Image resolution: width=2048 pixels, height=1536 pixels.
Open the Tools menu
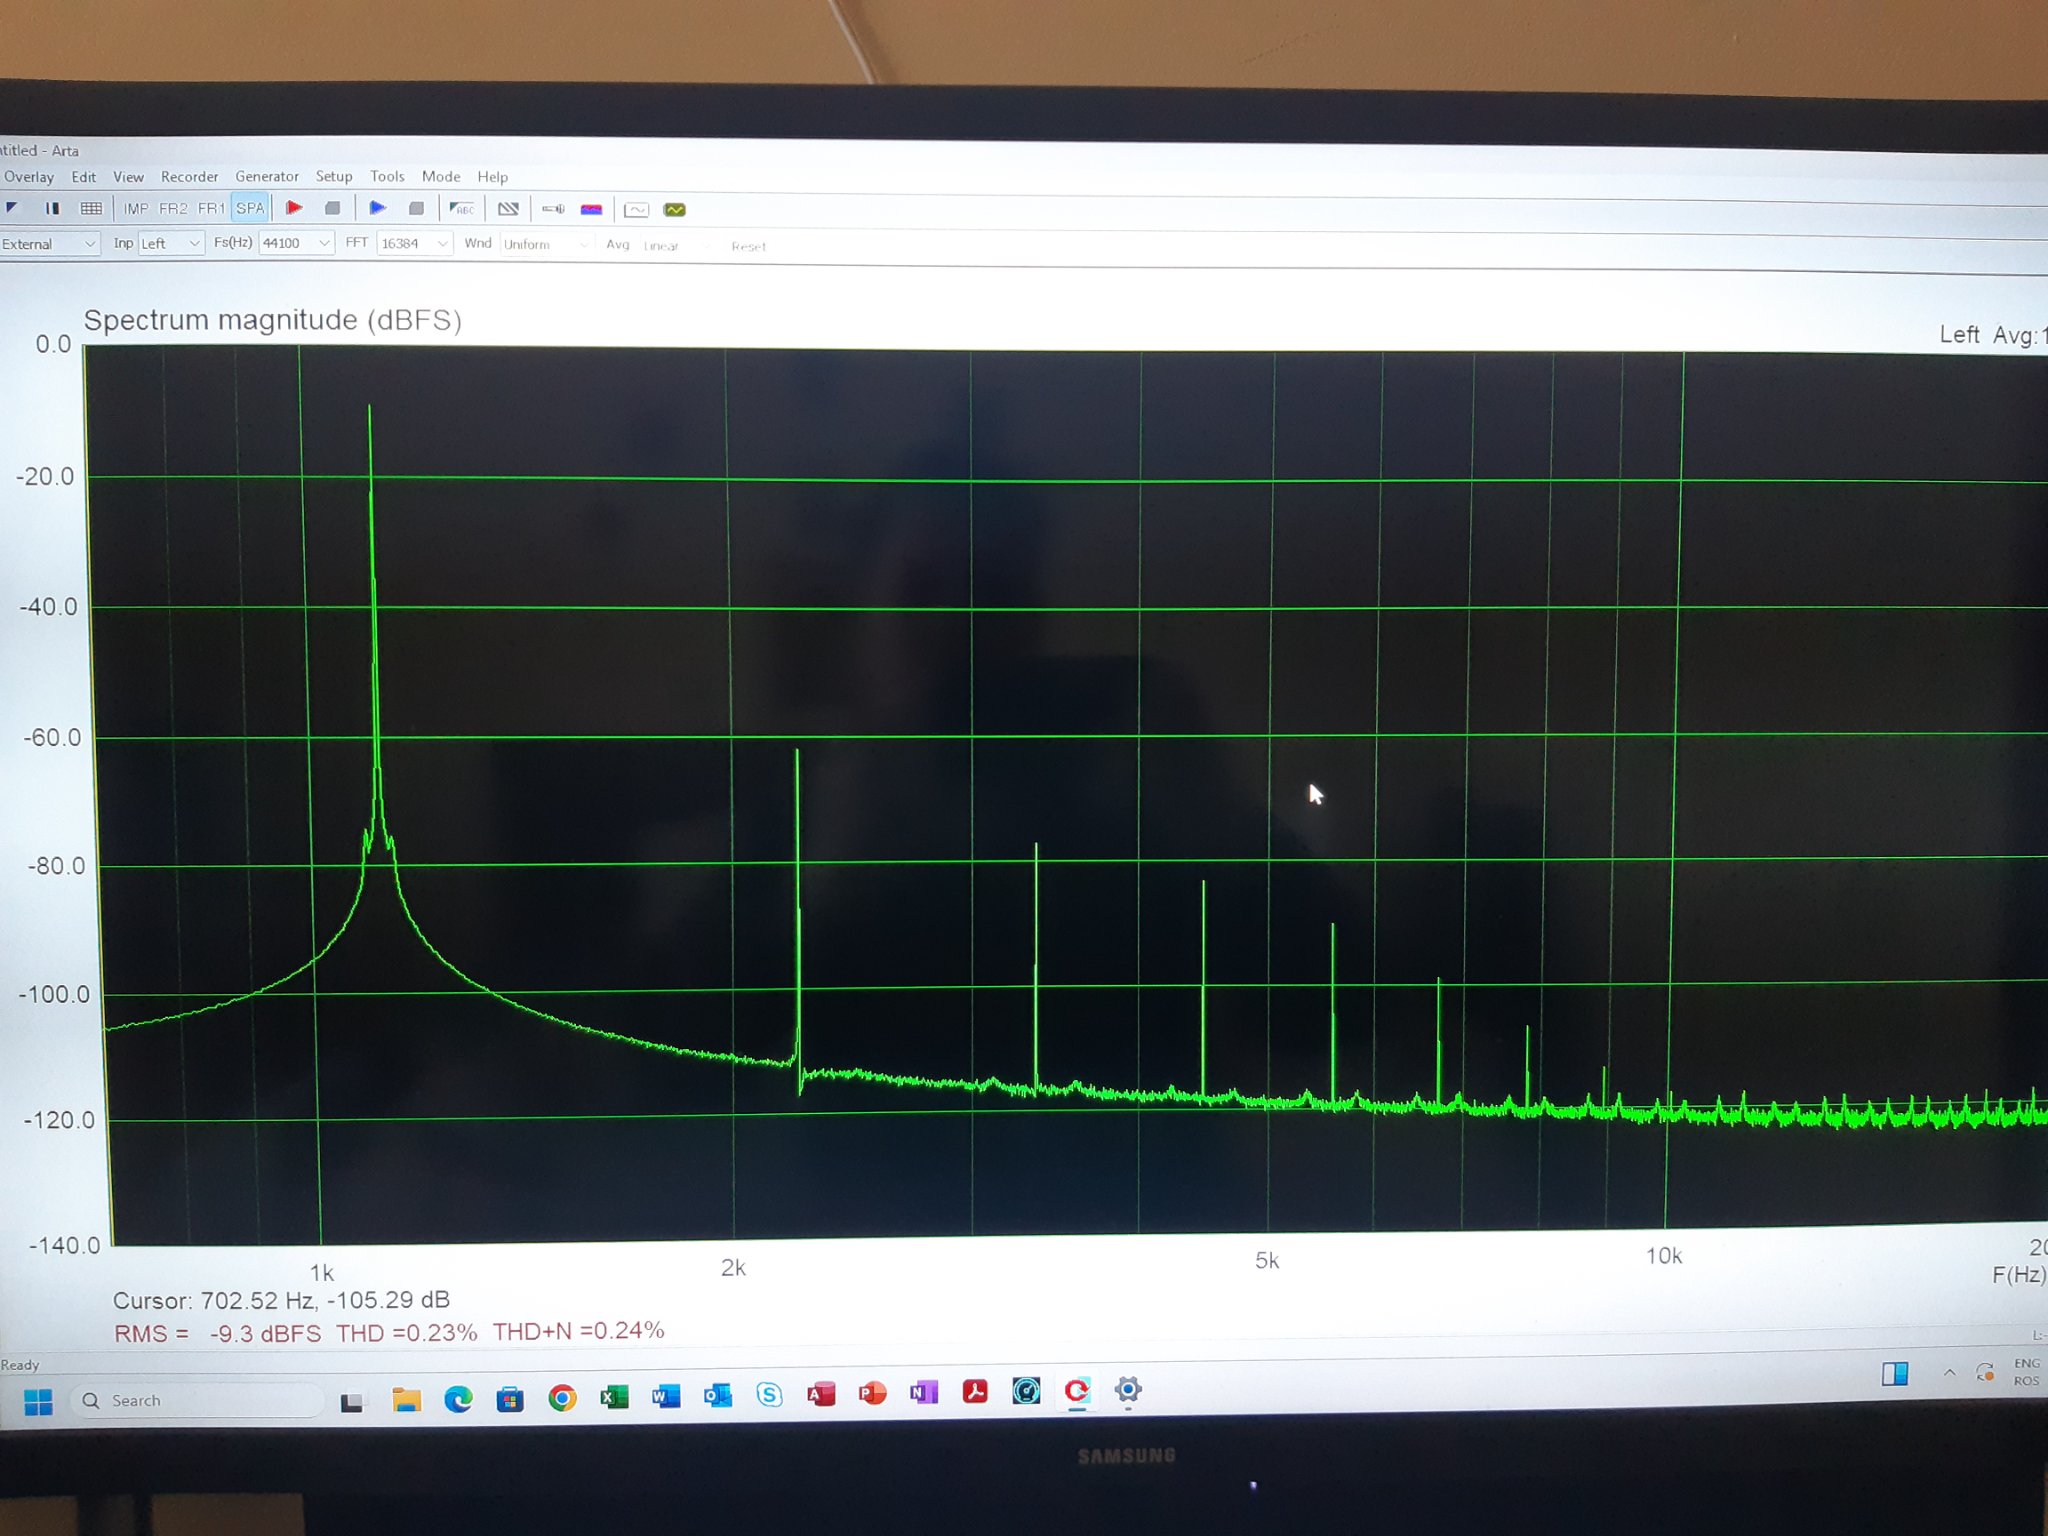[387, 176]
